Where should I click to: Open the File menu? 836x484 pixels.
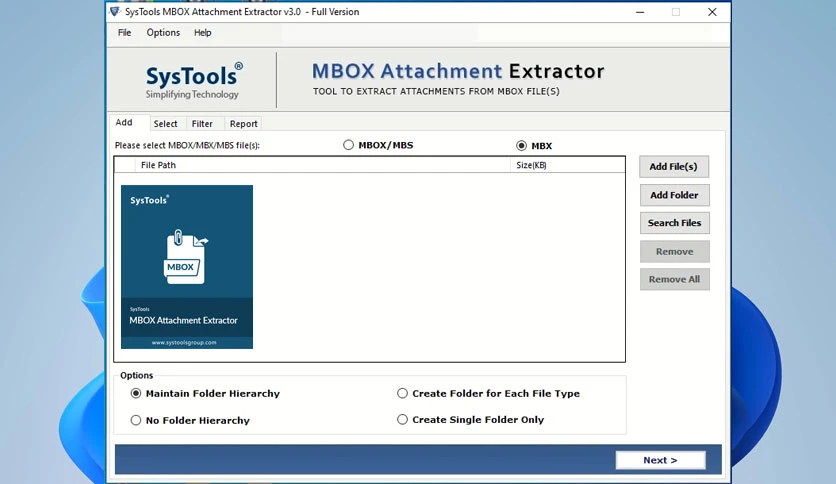click(x=124, y=33)
